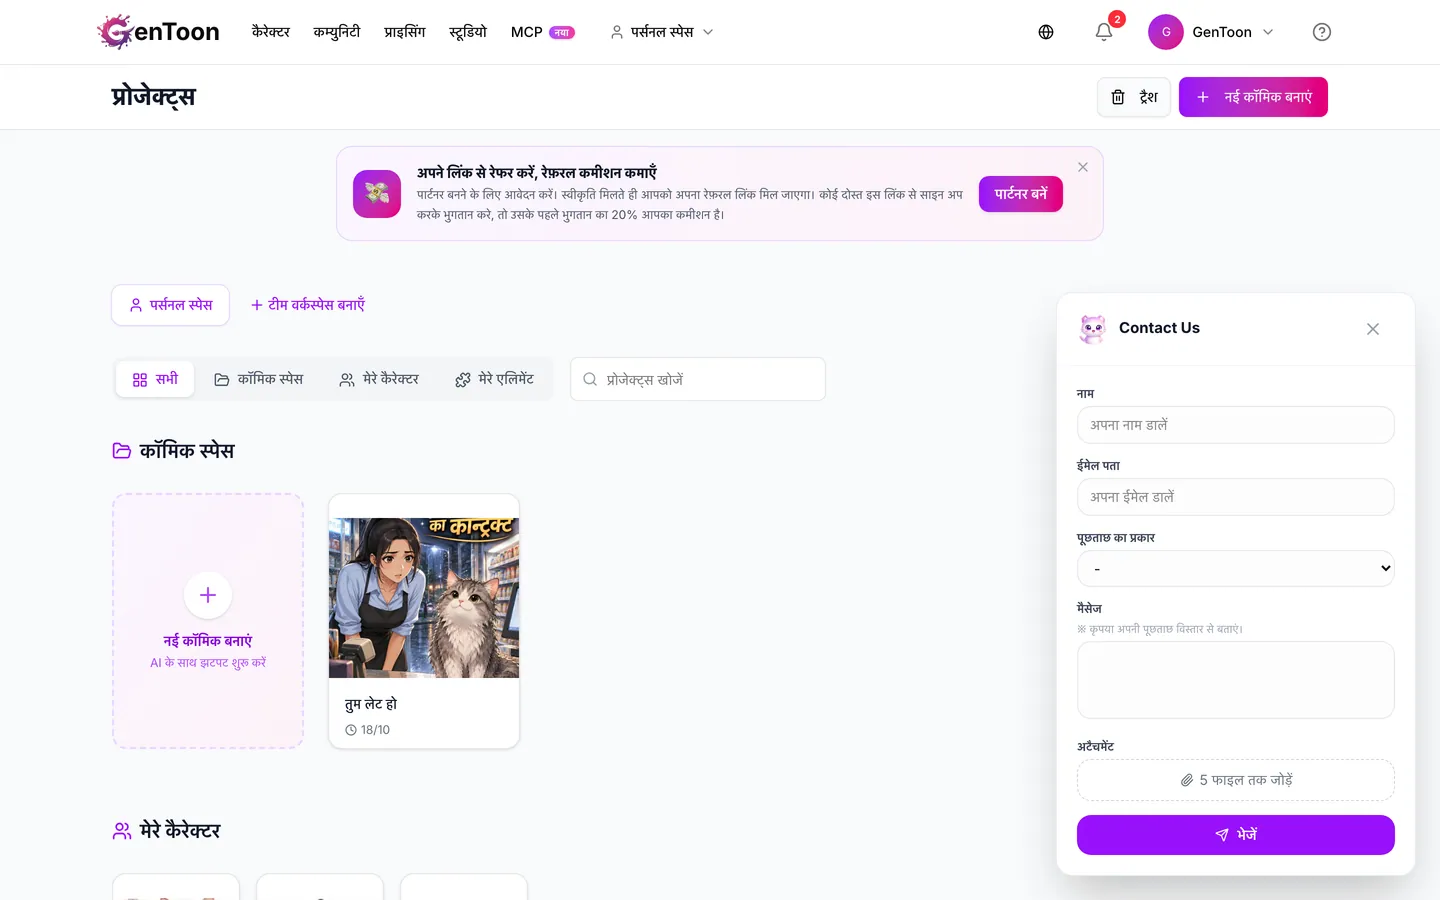Screen dimensions: 1440x900
Task: Click the plus circle in new comic card
Action: [208, 595]
